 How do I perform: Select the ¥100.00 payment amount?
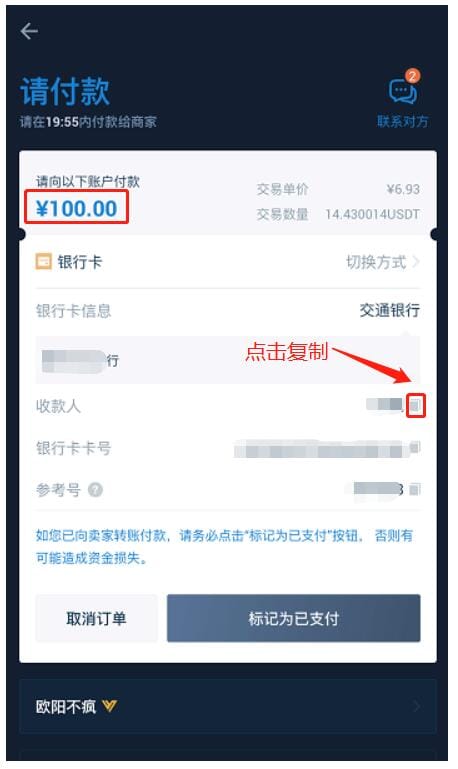click(76, 208)
